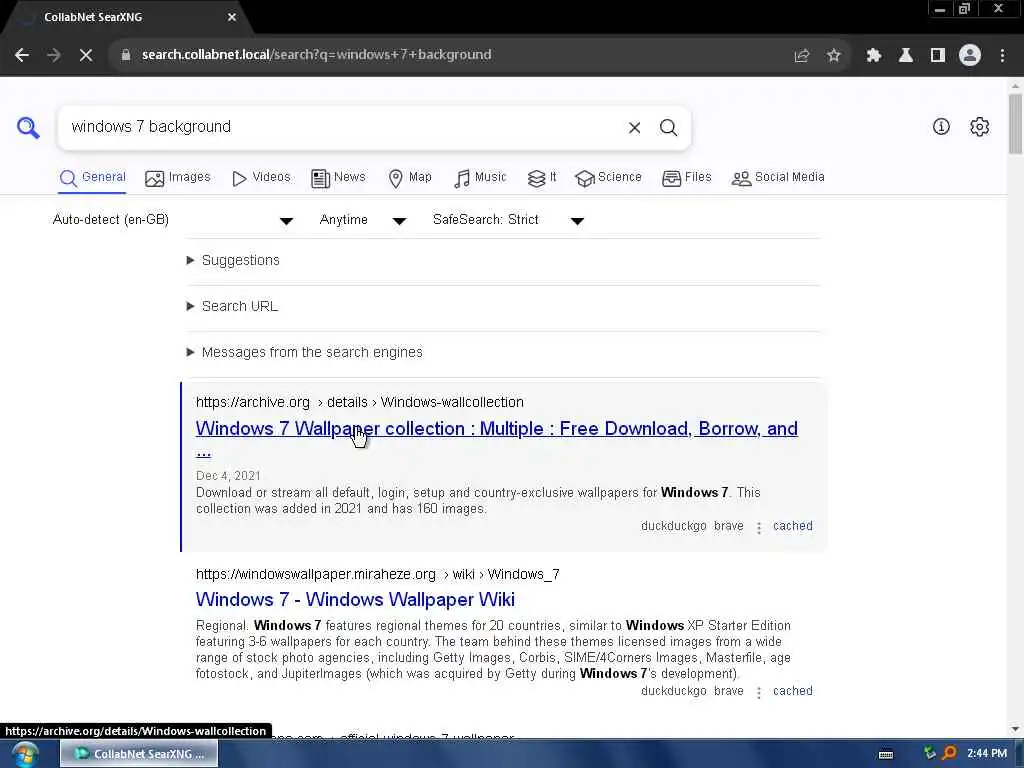Screen dimensions: 1024x768
Task: Open Windows 7 Wallpaper collection result link
Action: tap(496, 429)
